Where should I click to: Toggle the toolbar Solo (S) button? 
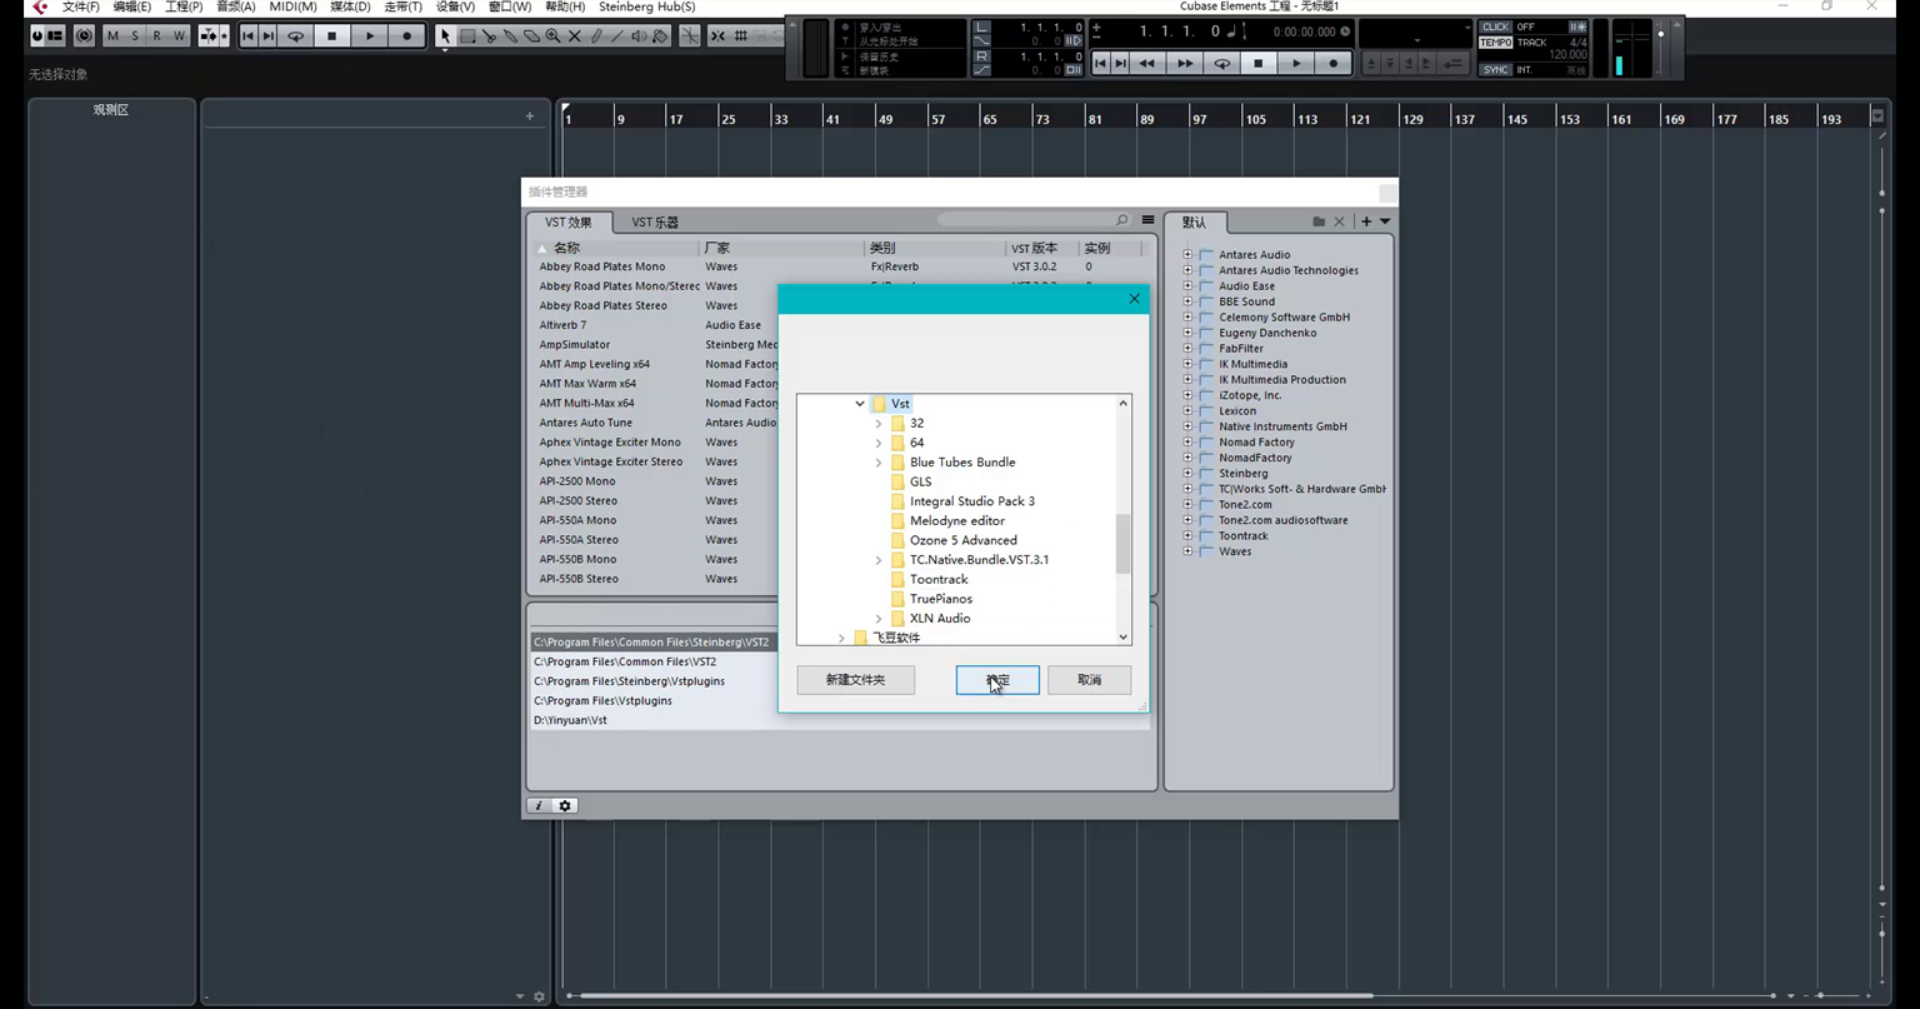click(x=135, y=36)
